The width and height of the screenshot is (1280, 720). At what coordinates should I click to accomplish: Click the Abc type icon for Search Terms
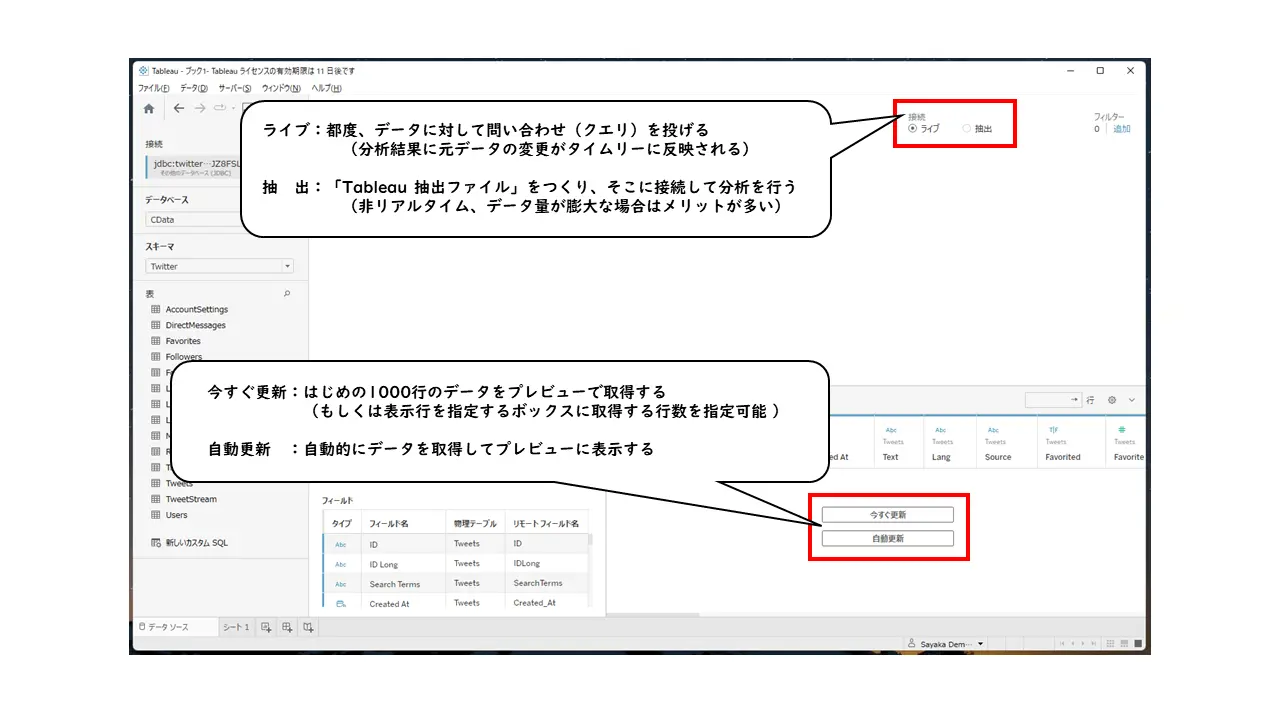(x=341, y=584)
